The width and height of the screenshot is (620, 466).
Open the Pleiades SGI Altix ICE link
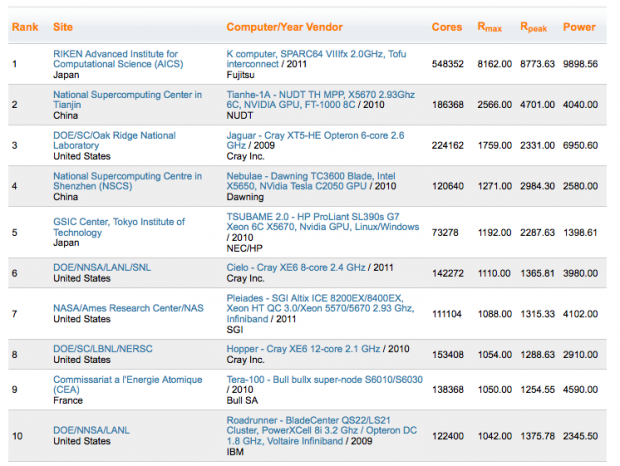pyautogui.click(x=320, y=308)
